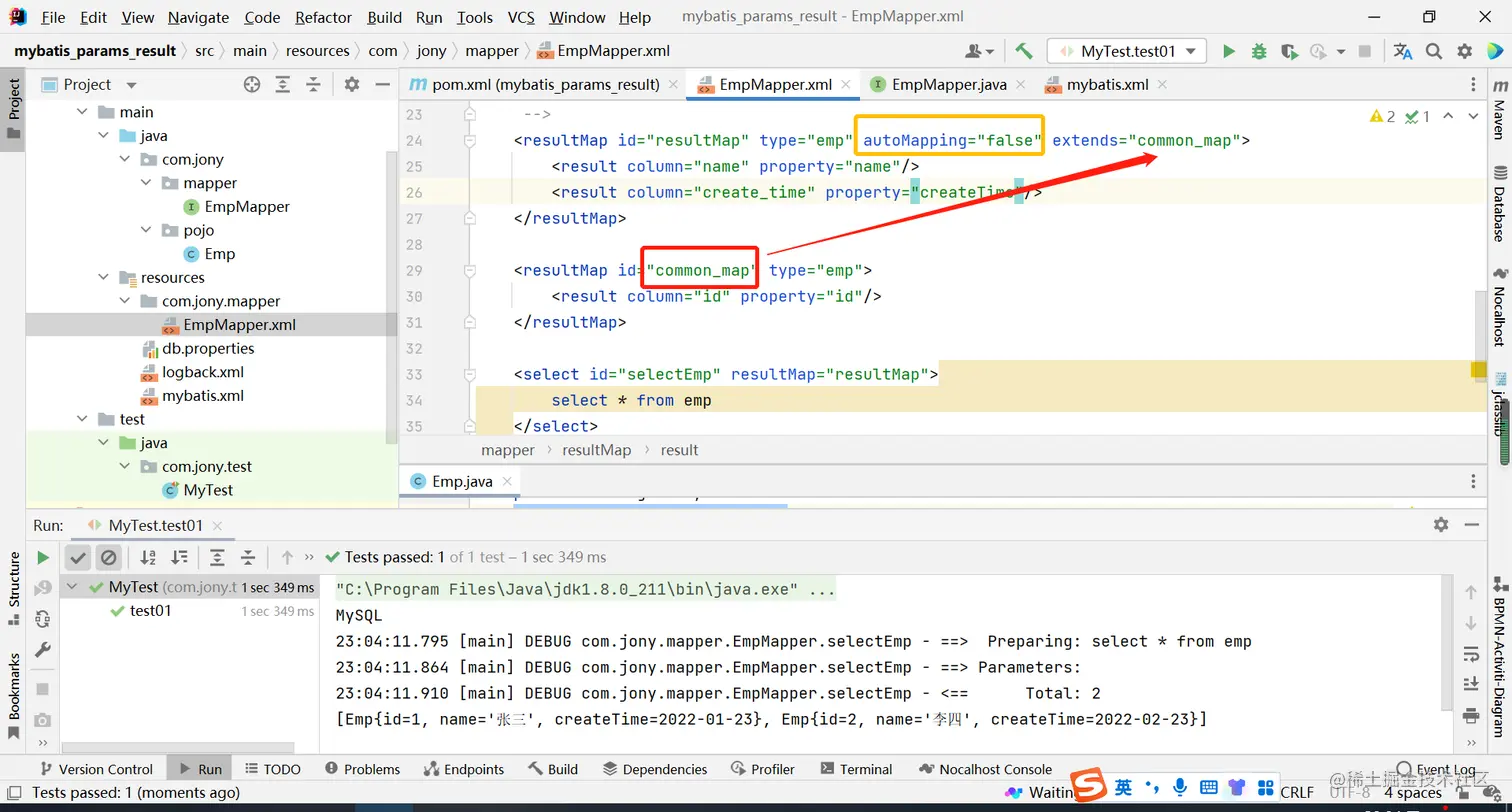The image size is (1512, 812).
Task: Collapse the resources folder node
Action: 101,277
